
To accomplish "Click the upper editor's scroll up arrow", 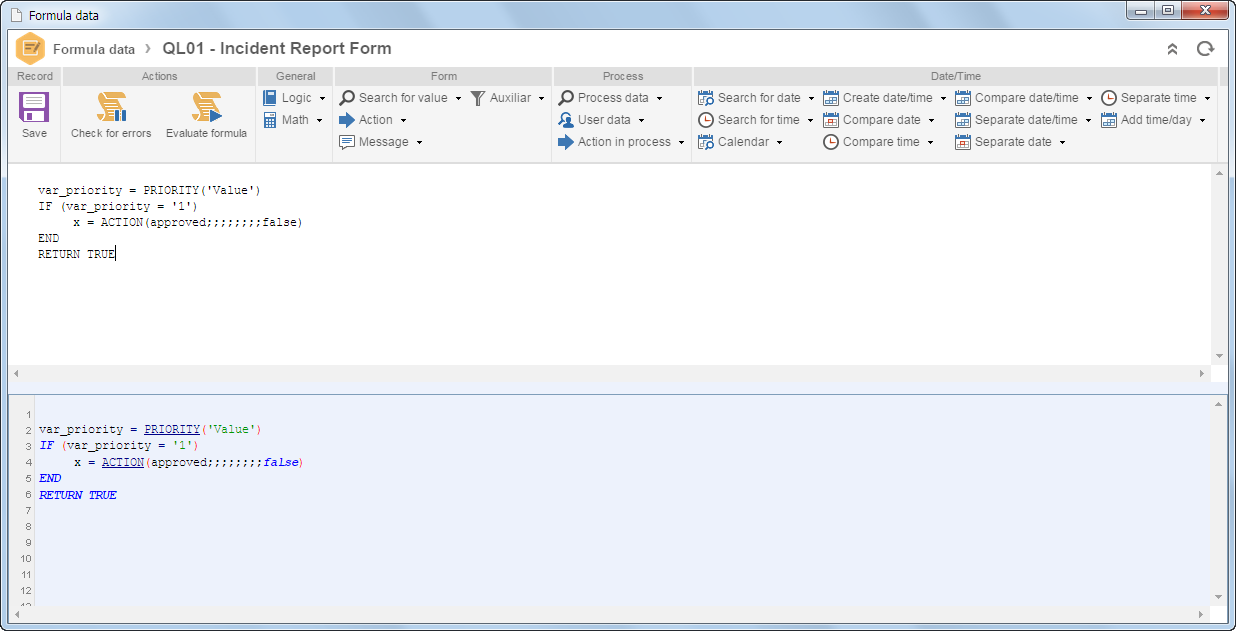I will pos(1219,174).
